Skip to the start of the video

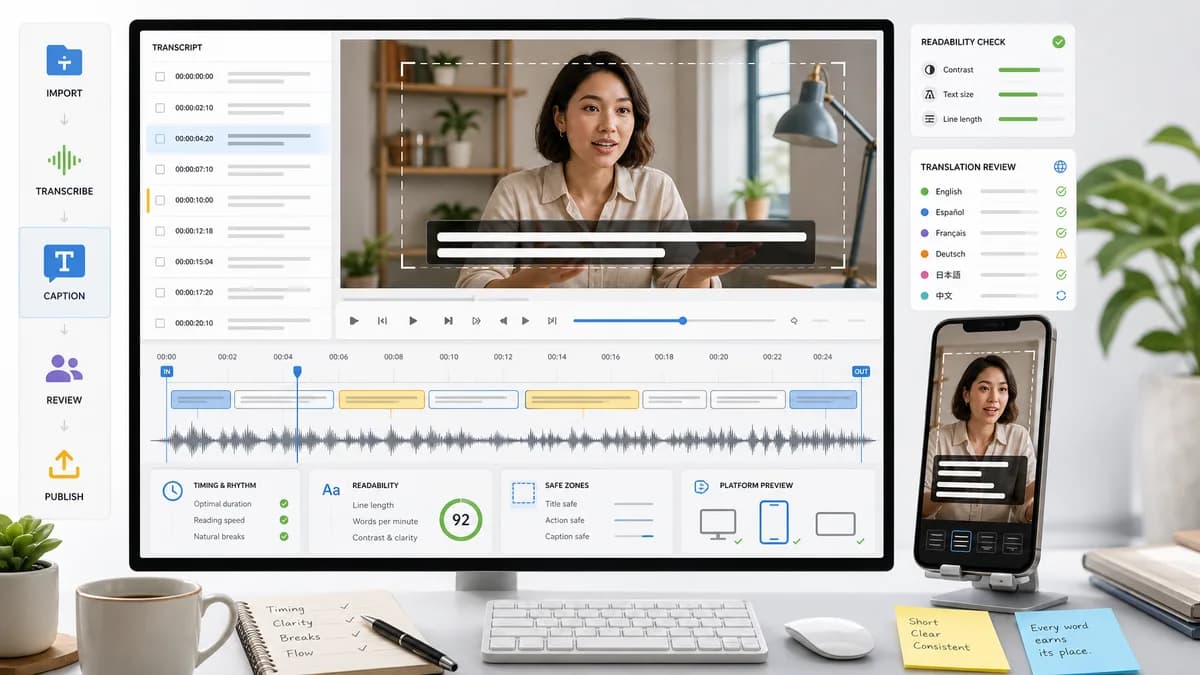[x=382, y=321]
